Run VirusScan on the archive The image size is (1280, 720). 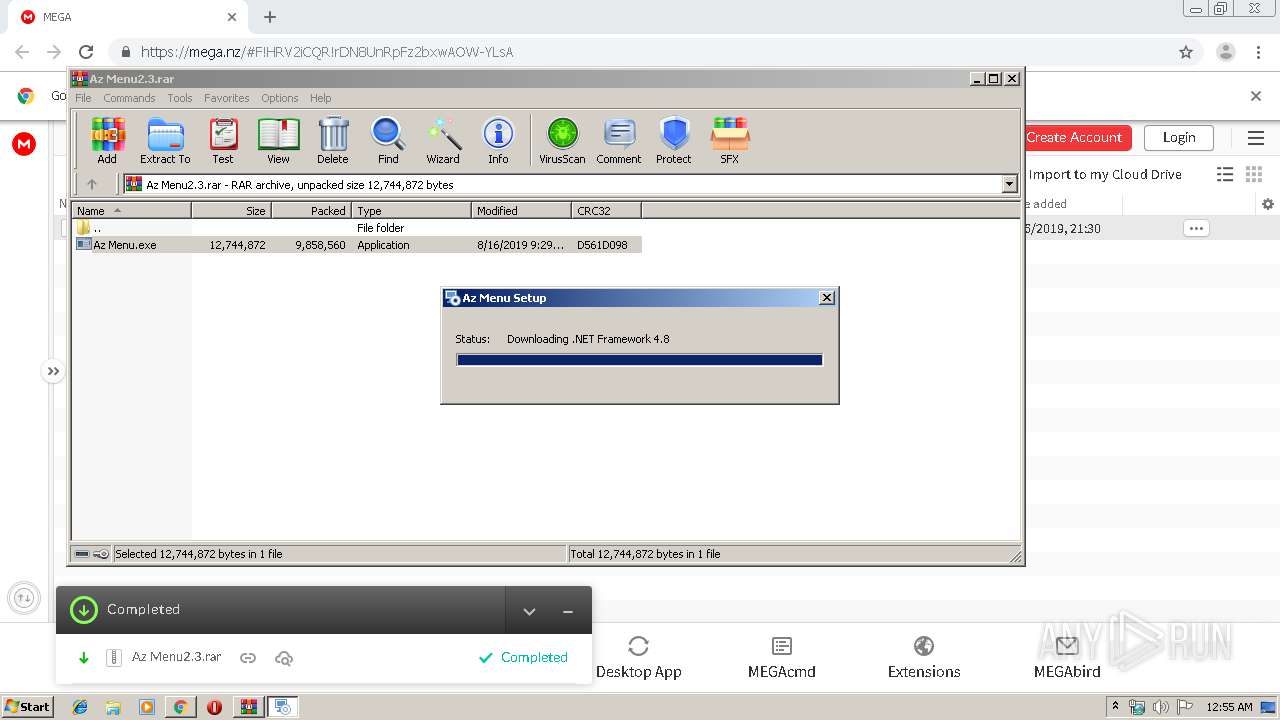tap(562, 140)
